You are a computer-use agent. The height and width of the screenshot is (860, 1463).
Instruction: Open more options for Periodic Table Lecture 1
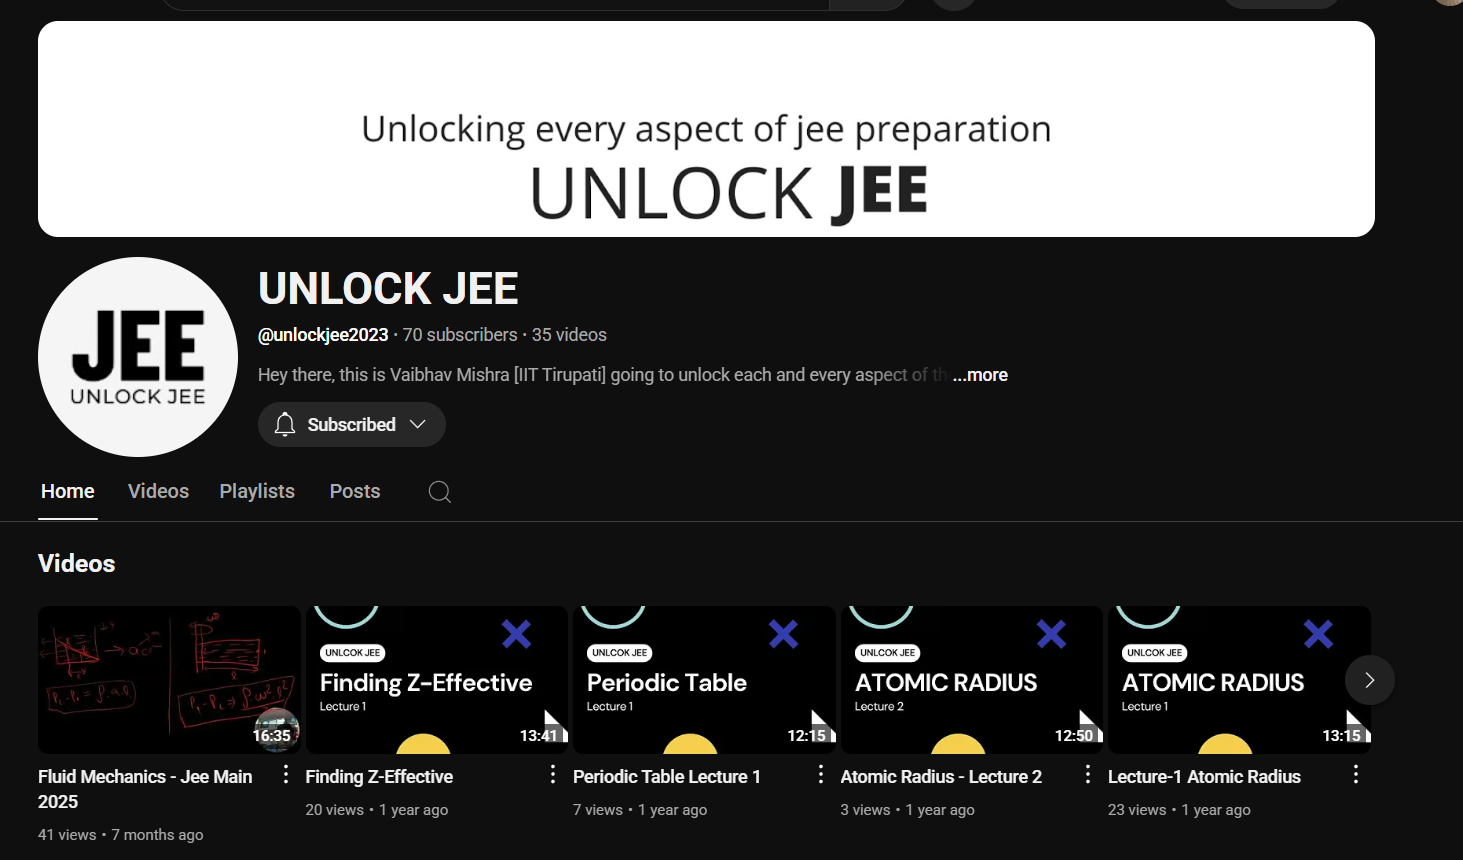(821, 774)
